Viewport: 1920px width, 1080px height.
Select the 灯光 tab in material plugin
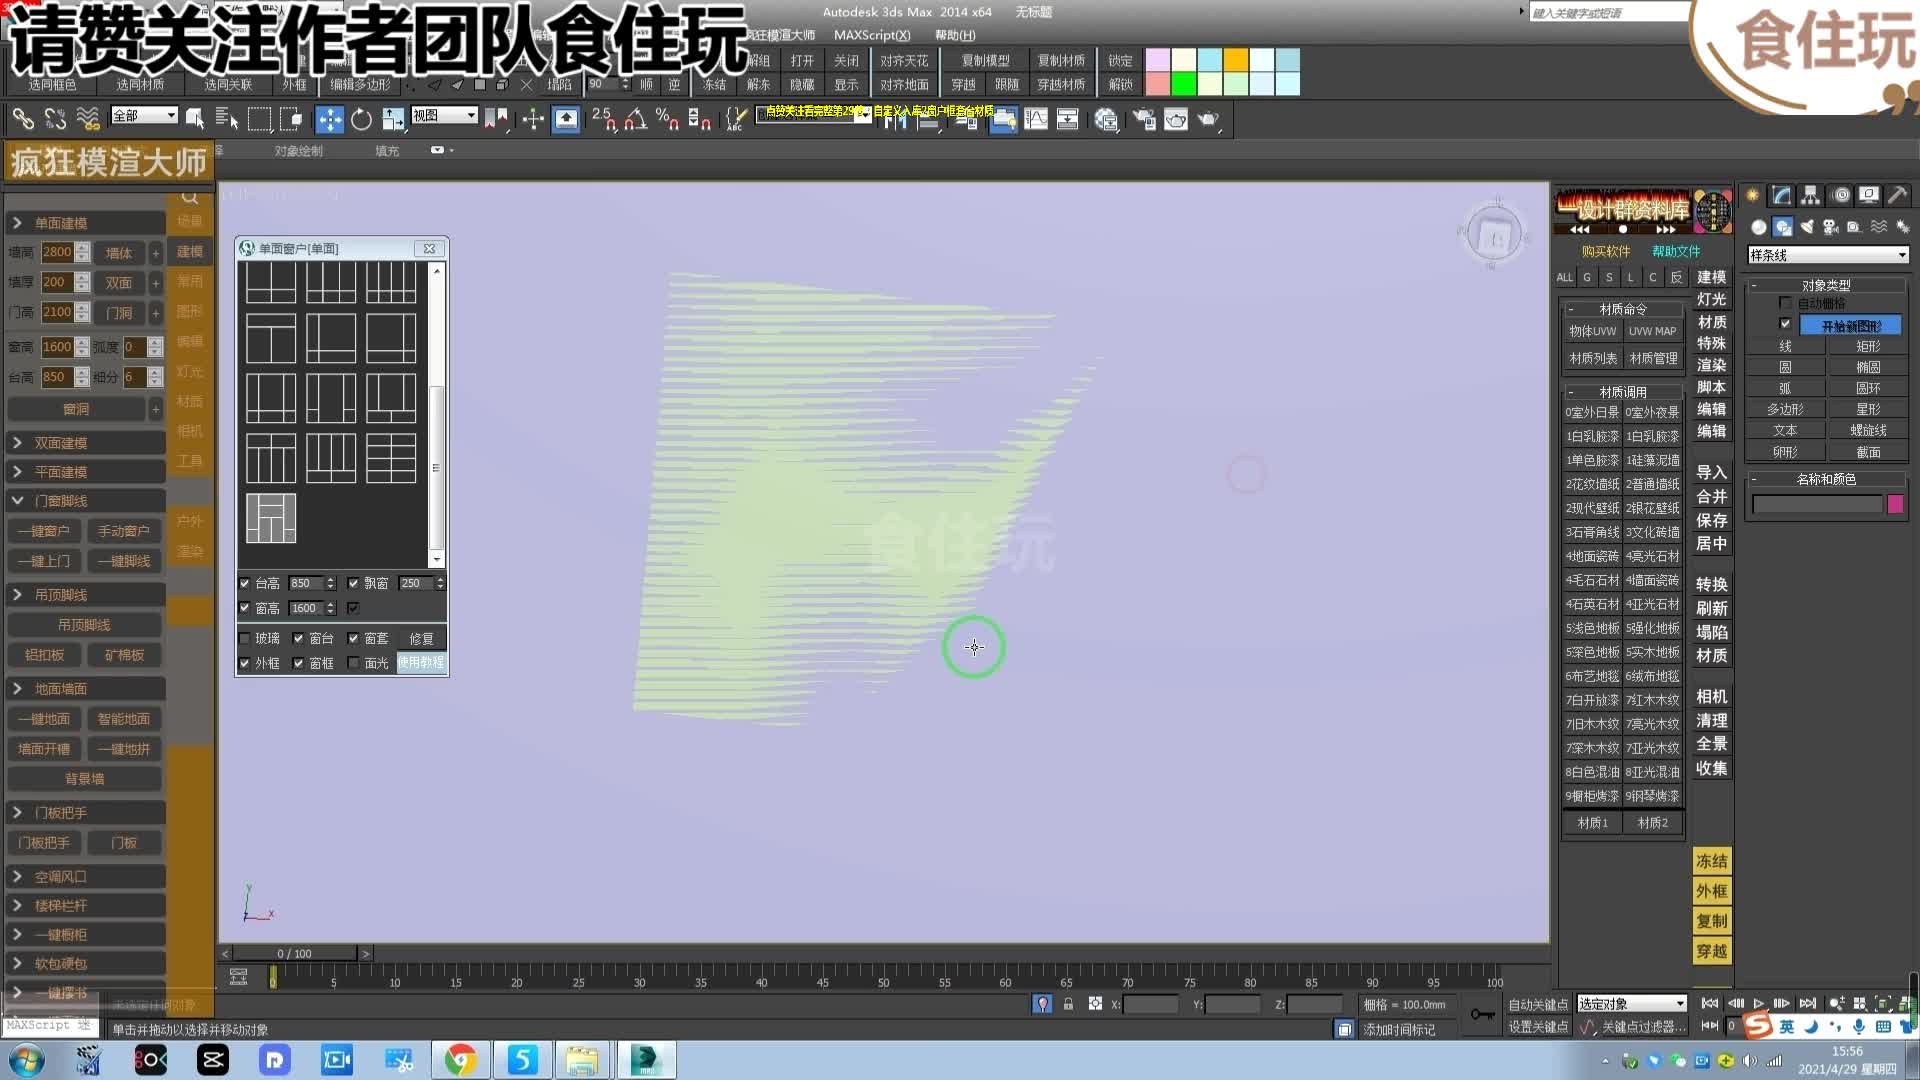pyautogui.click(x=1711, y=299)
